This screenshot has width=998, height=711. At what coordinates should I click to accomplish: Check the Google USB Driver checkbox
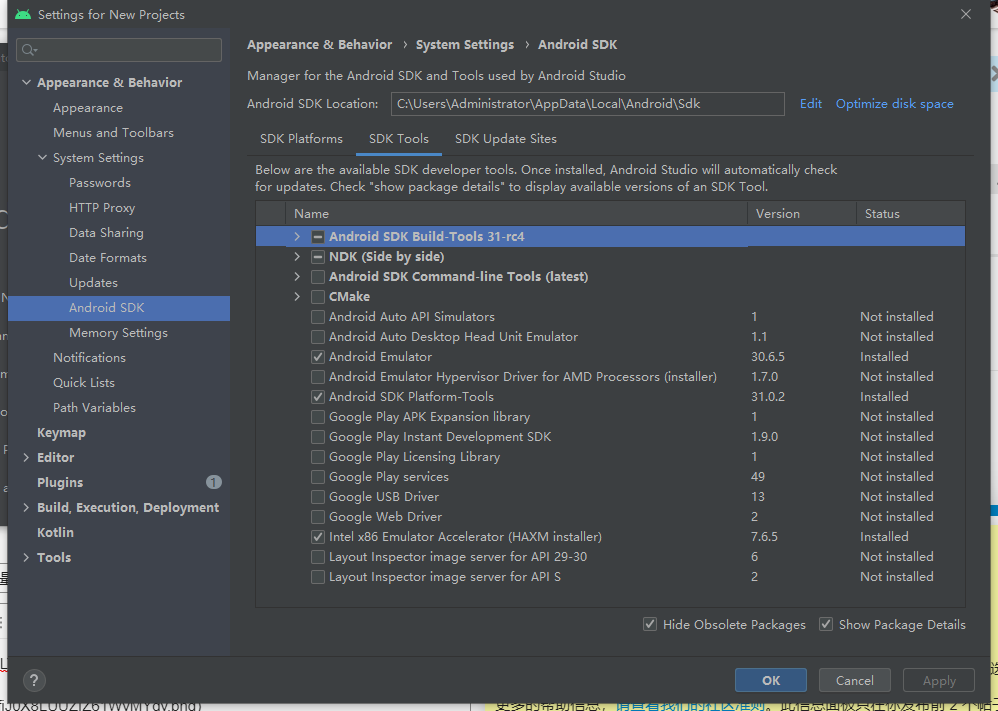click(x=318, y=496)
